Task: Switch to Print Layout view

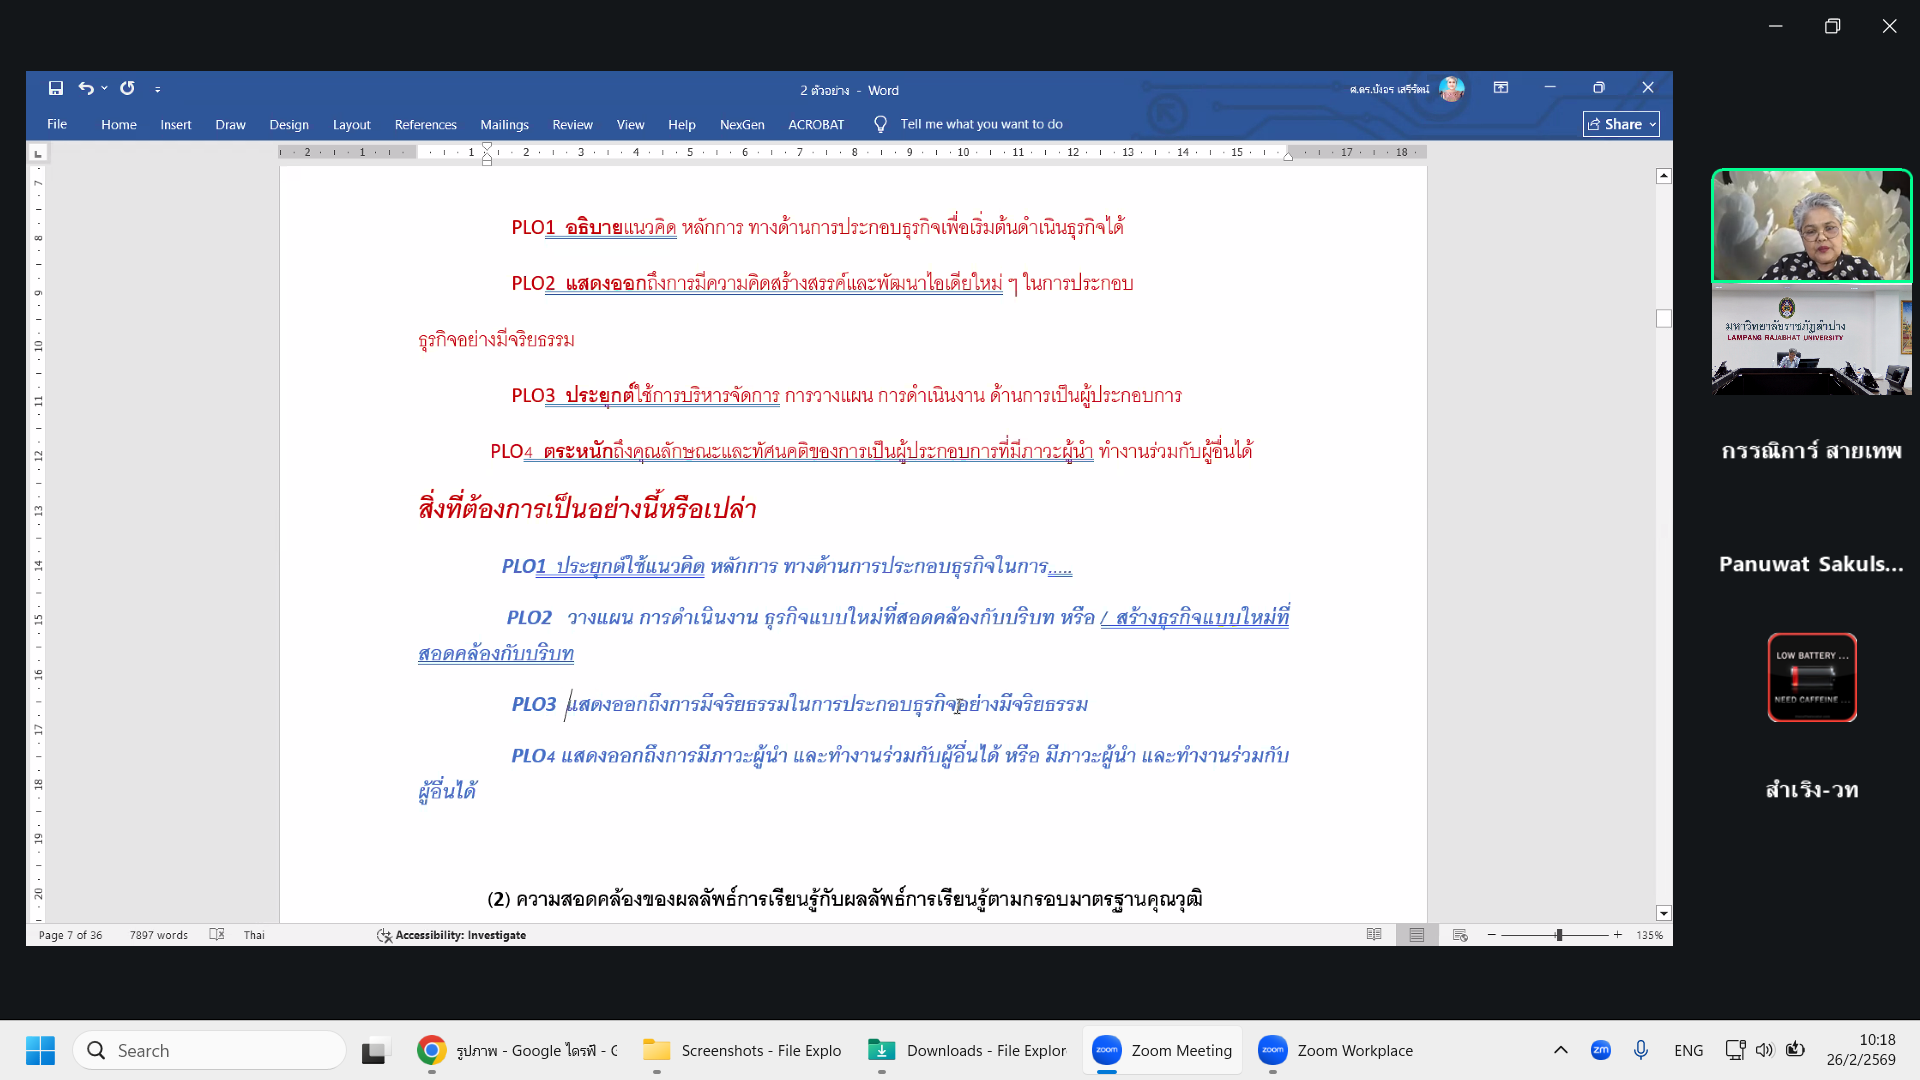Action: click(x=1417, y=935)
